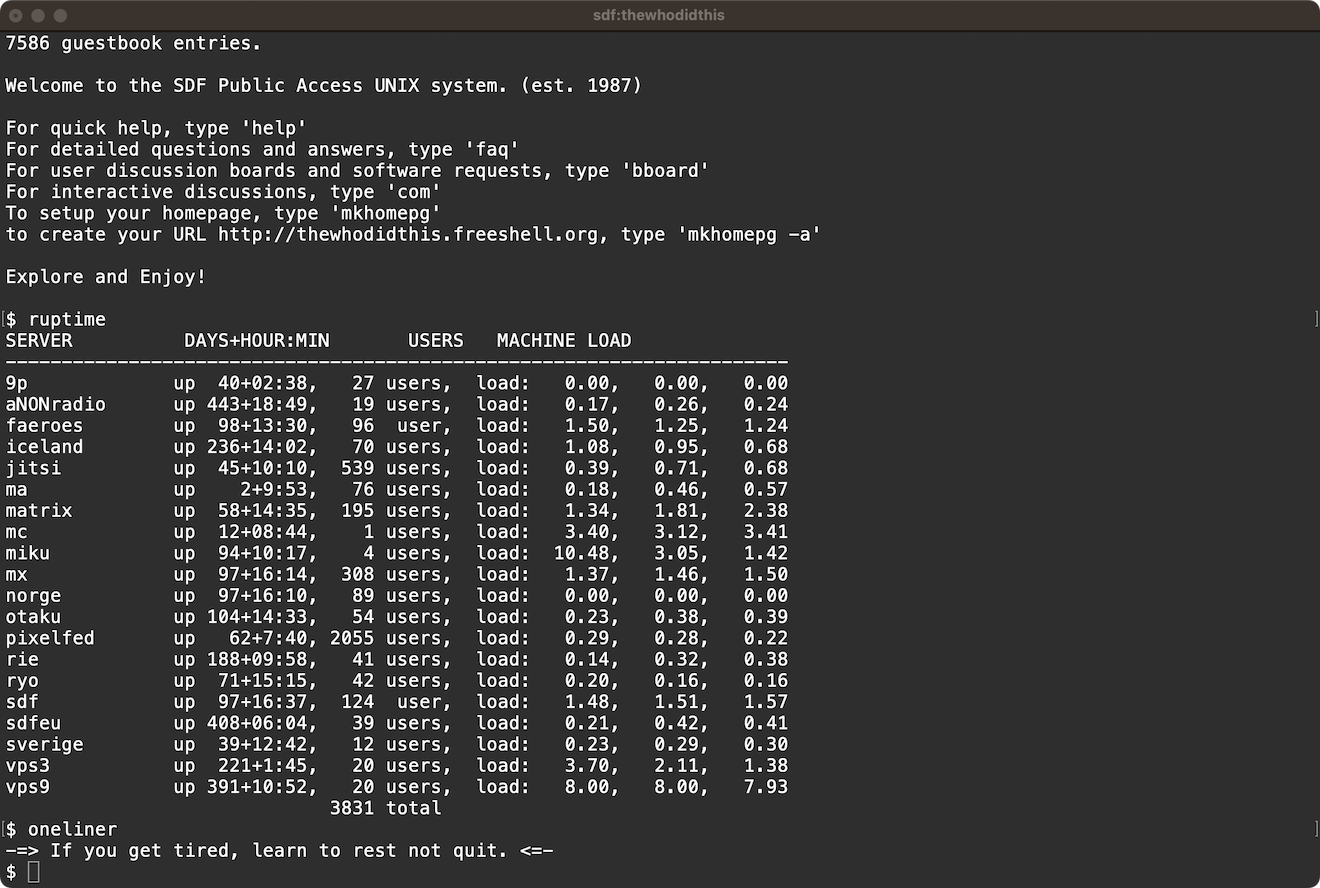Viewport: 1320px width, 888px height.
Task: Click the USERS column header
Action: (x=436, y=340)
